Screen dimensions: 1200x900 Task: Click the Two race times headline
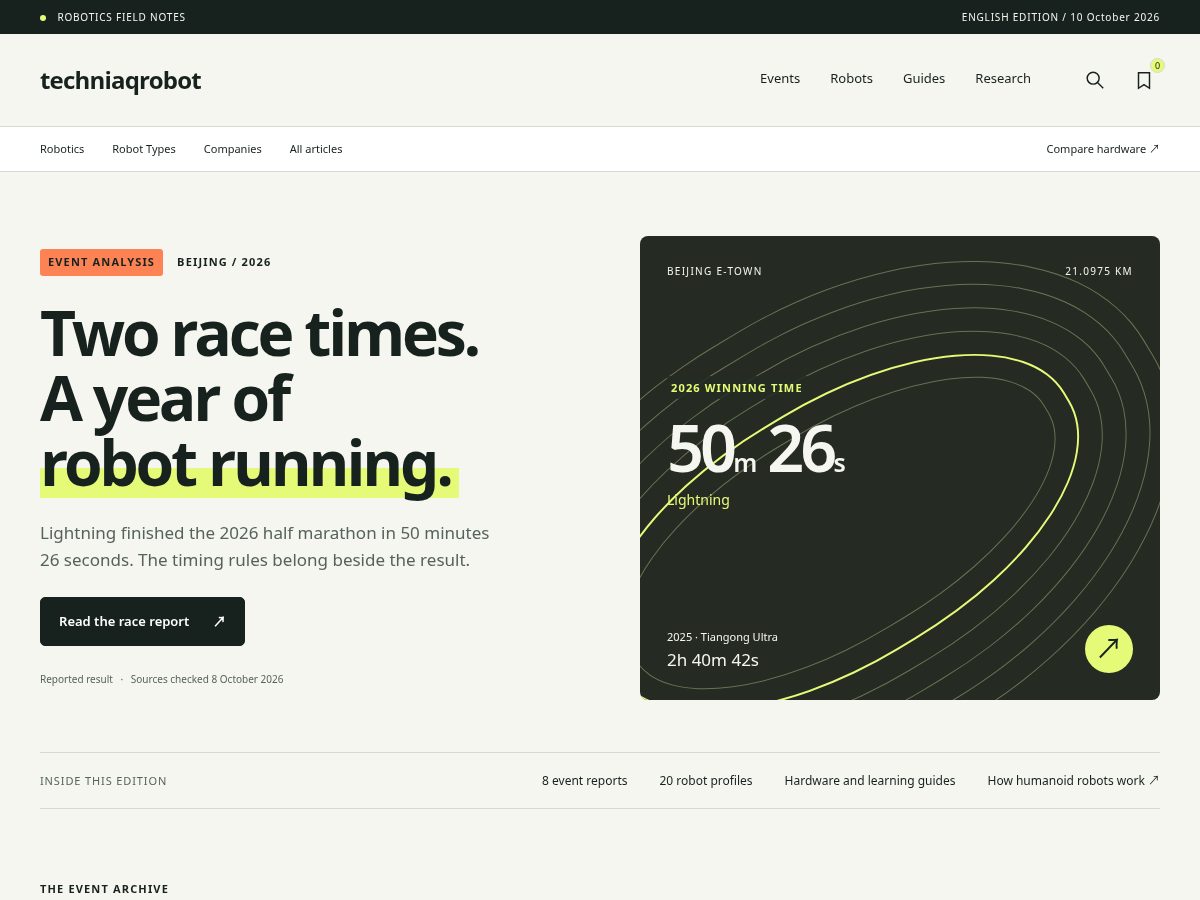(x=260, y=400)
